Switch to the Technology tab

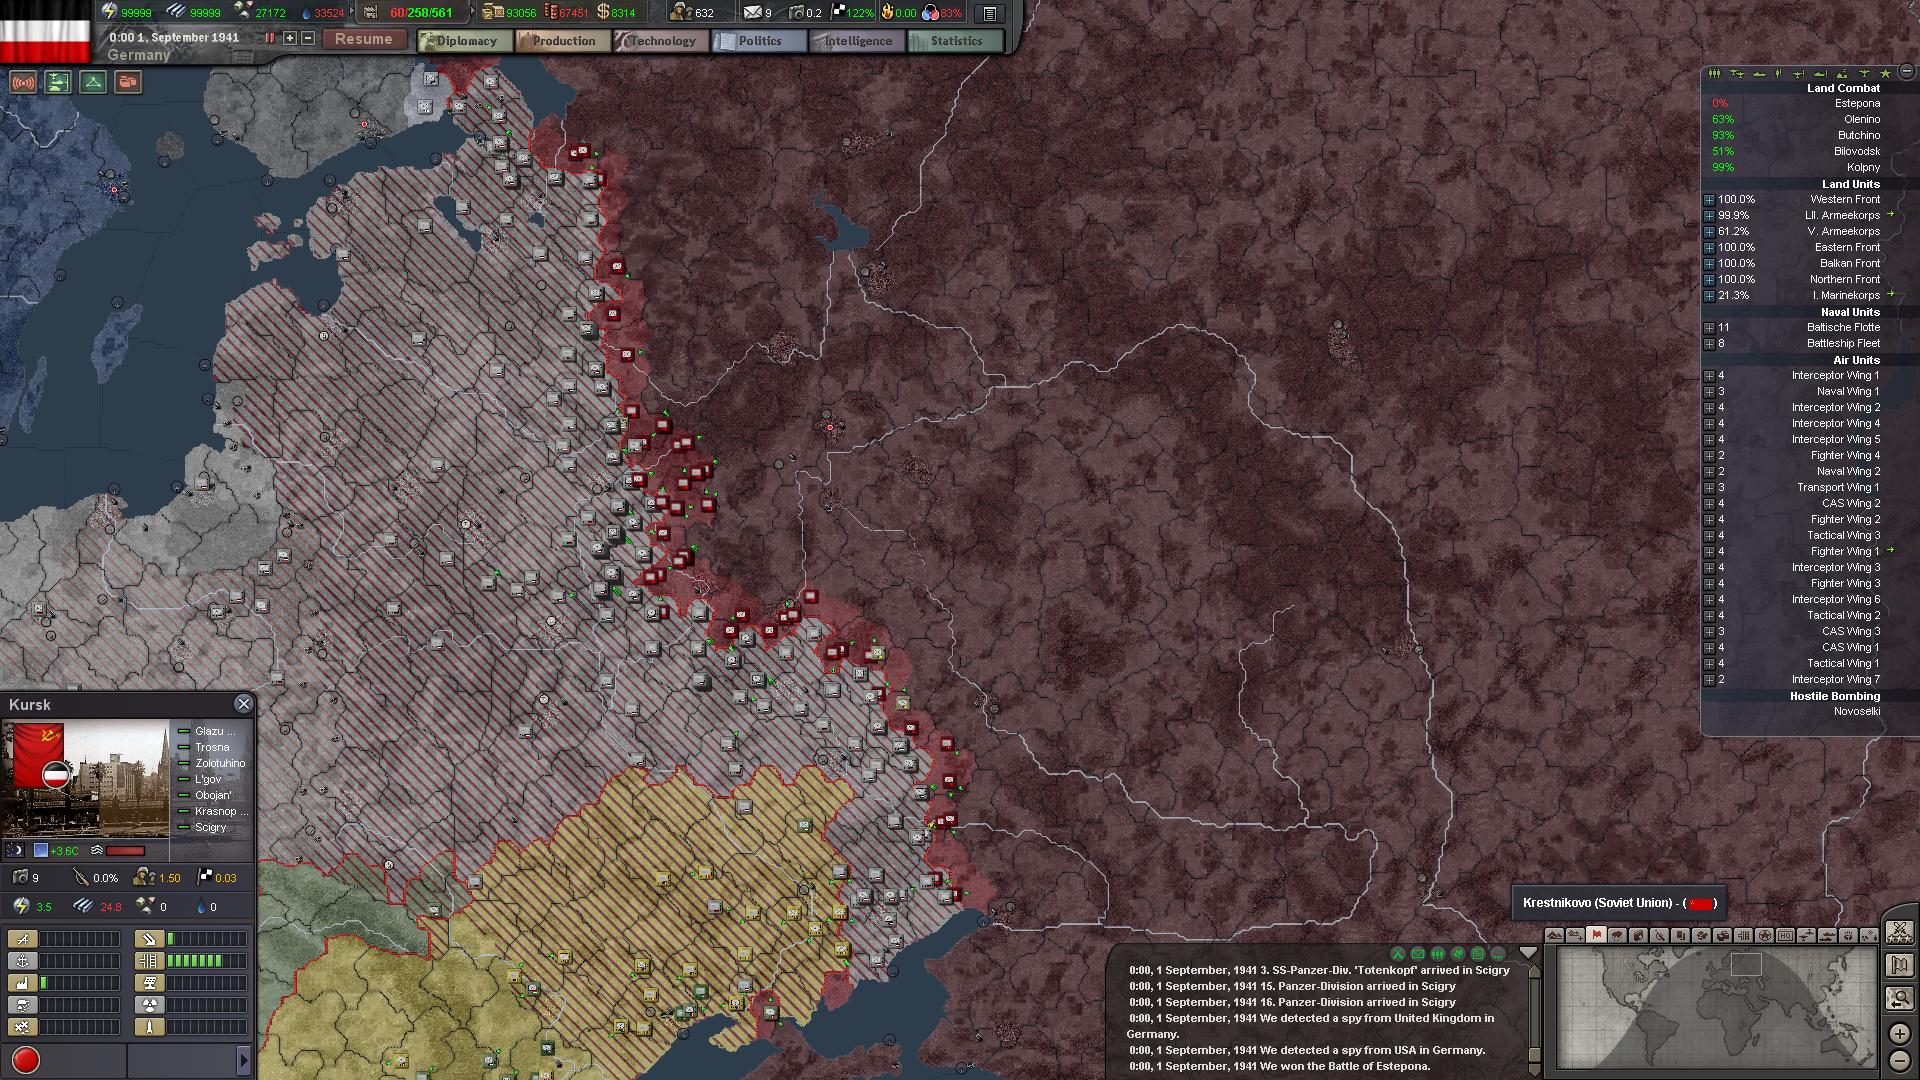coord(661,41)
